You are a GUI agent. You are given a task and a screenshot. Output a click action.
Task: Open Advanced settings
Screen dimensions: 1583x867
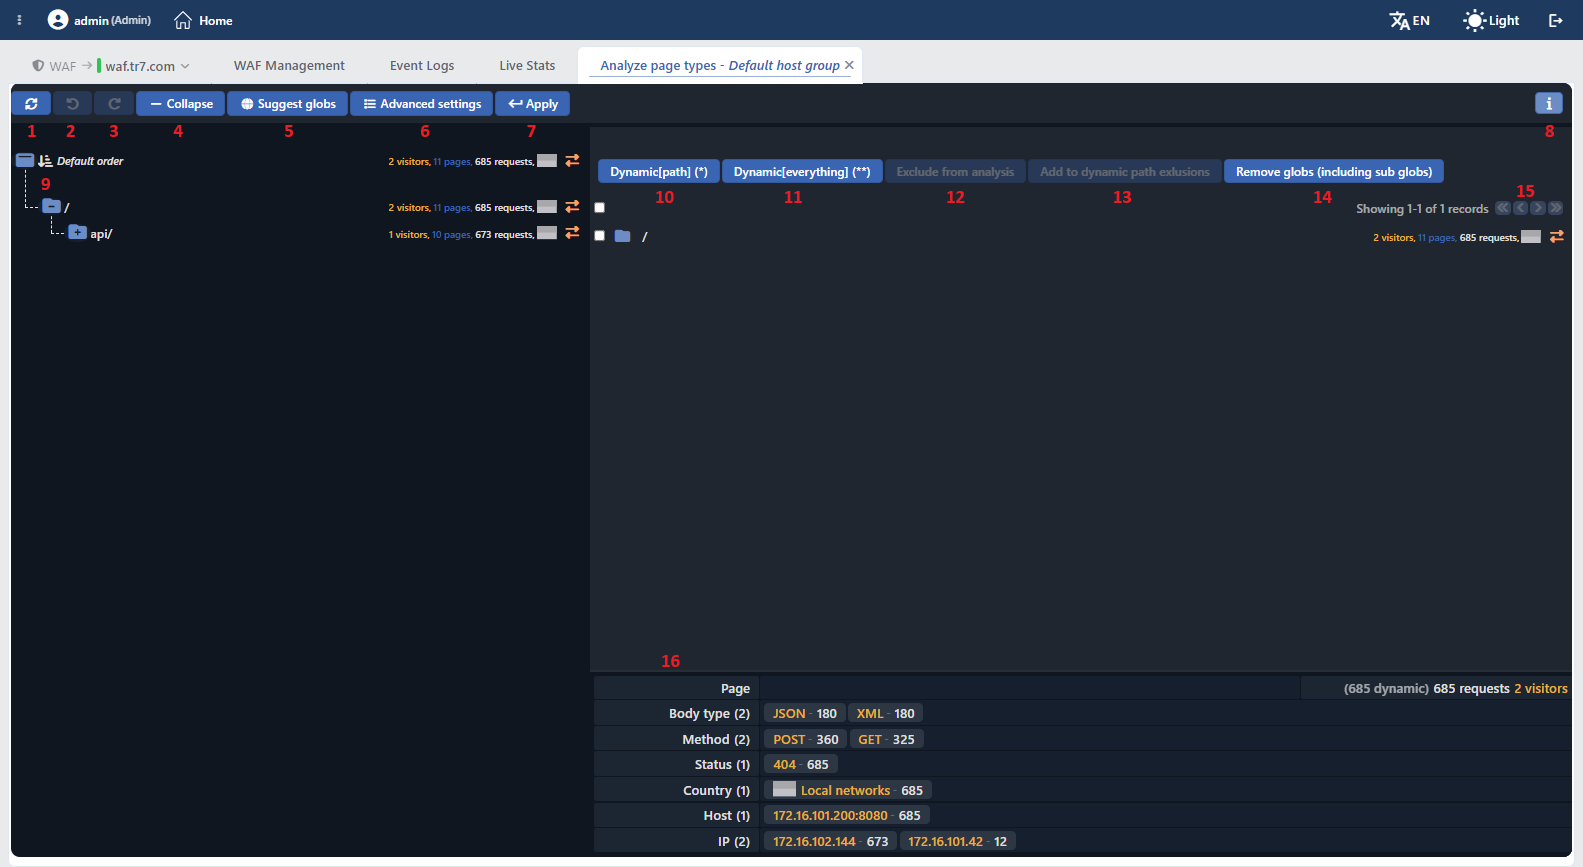(422, 104)
